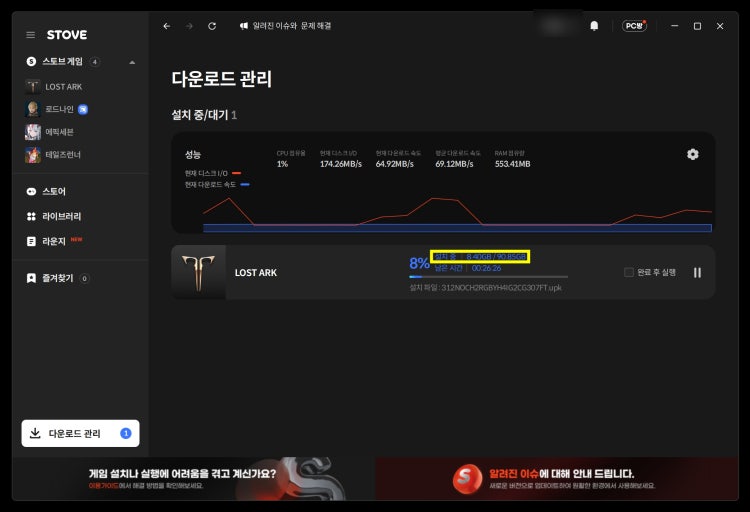Open the install help banner at bottom

194,479
